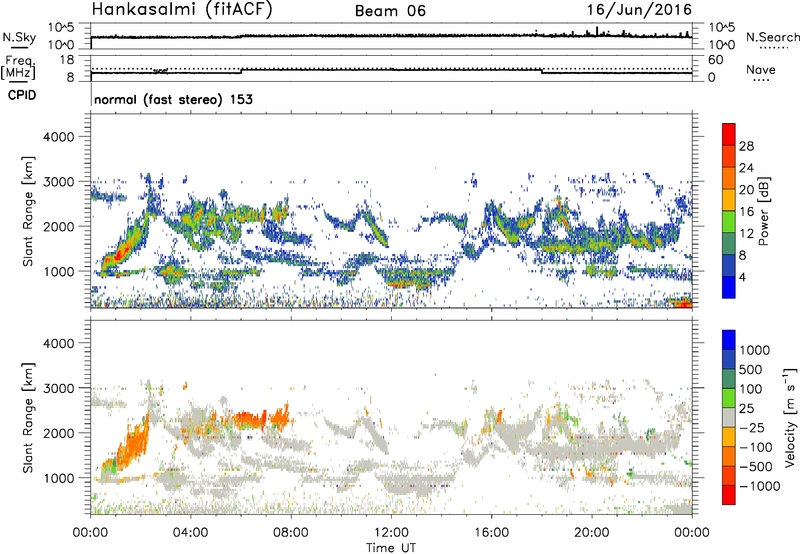Click the orange negative-velocity patch near 07:00 UT

tap(250, 419)
